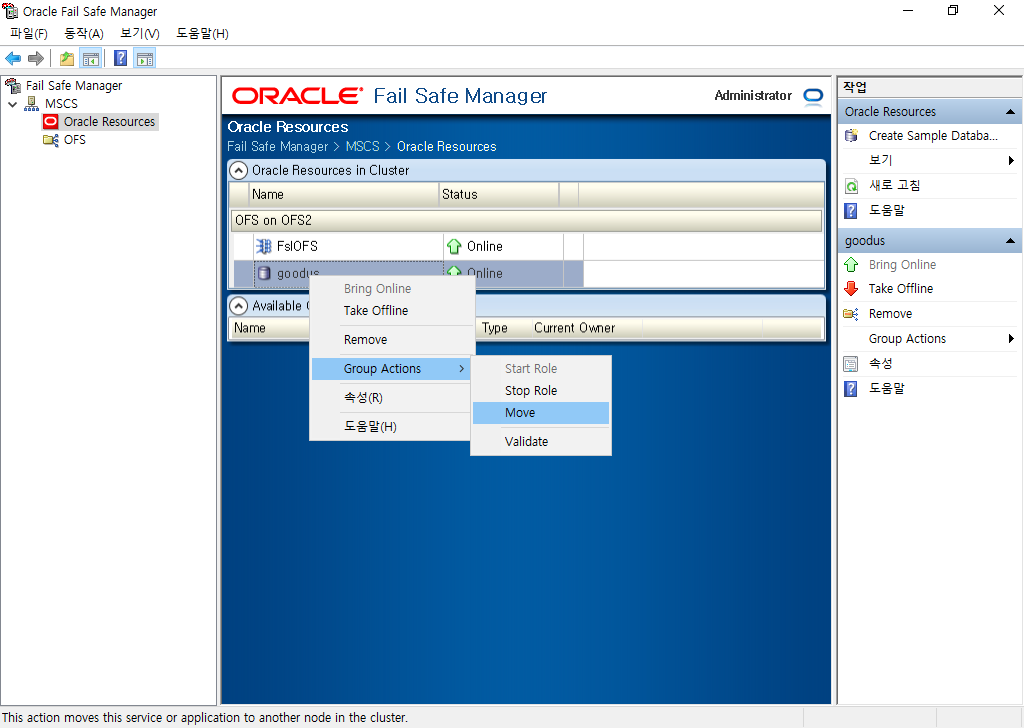Click red Take Offline arrow icon in Actions
The height and width of the screenshot is (728, 1024).
[851, 289]
